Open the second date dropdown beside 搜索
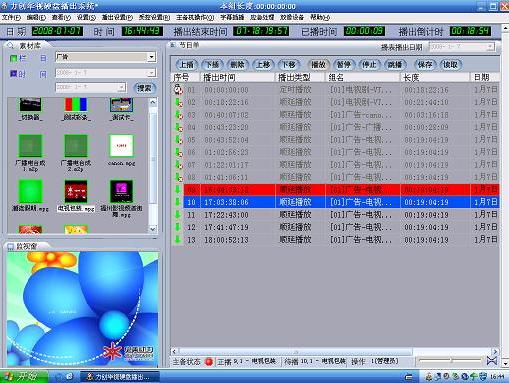 [x=122, y=87]
